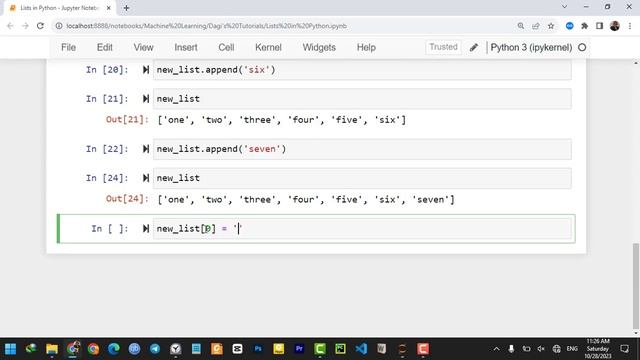
Task: Show hidden system tray icons
Action: click(496, 349)
